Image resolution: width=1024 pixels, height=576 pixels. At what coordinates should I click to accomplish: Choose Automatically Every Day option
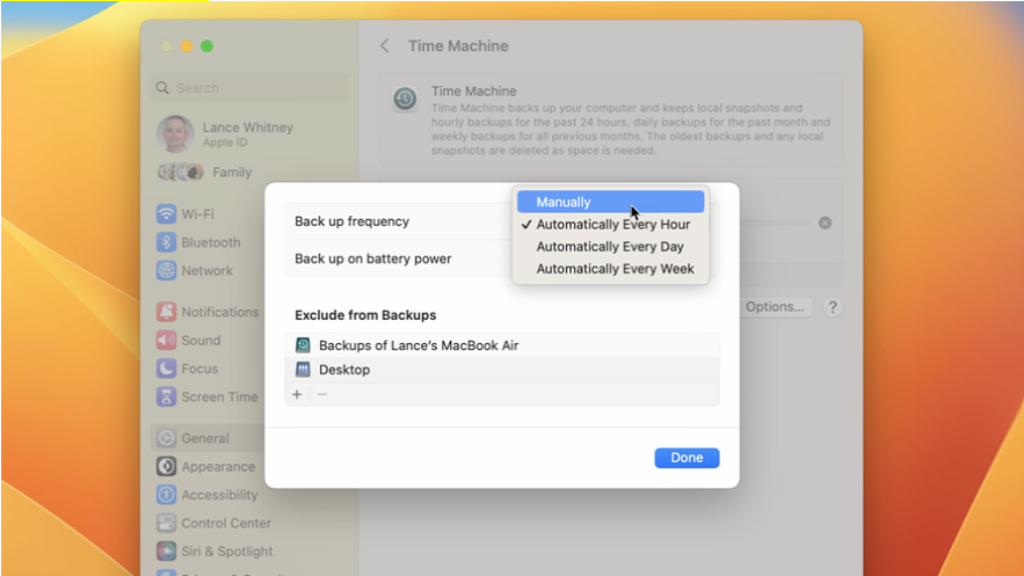(x=611, y=246)
